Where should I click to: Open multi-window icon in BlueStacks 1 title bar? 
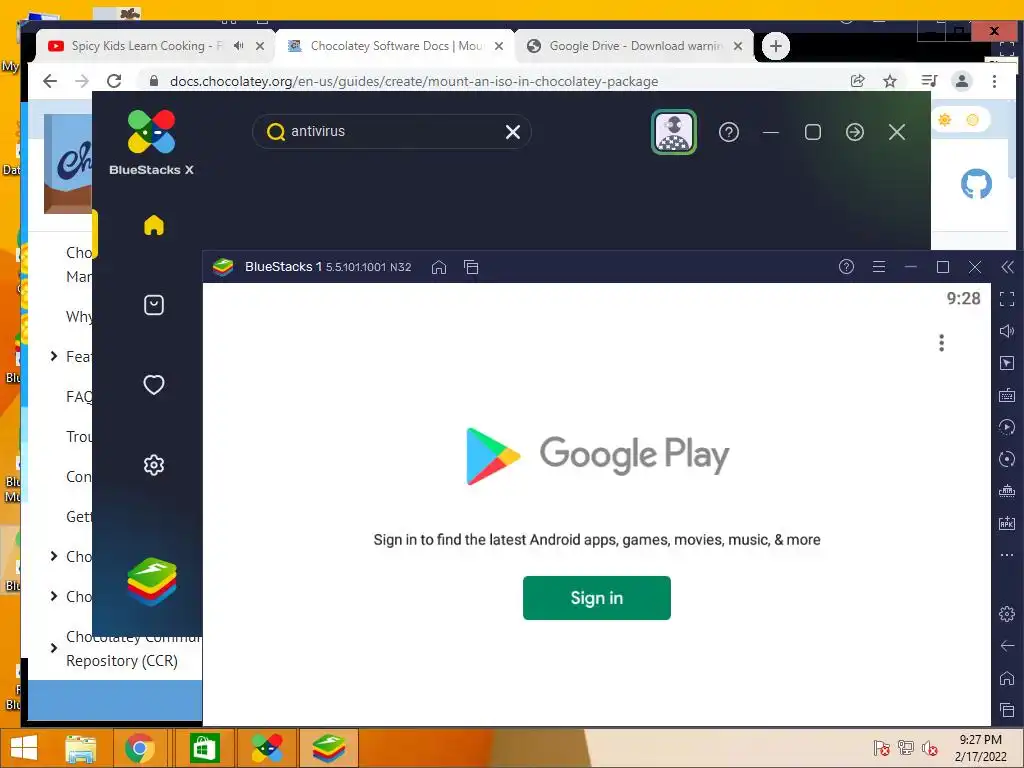click(471, 267)
